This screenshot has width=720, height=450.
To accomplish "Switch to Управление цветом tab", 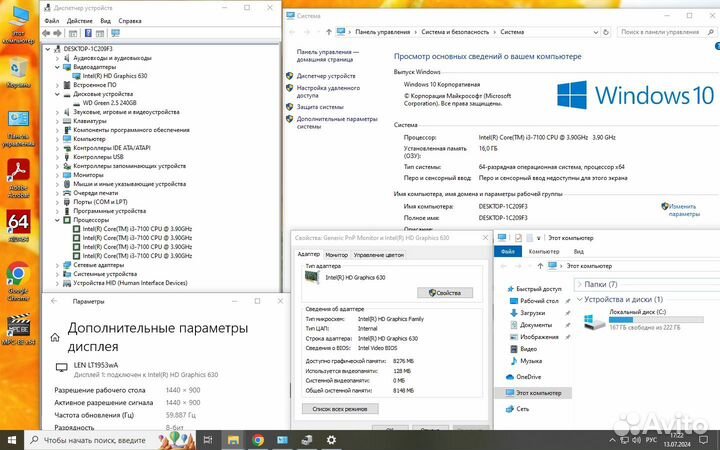I will coord(379,255).
